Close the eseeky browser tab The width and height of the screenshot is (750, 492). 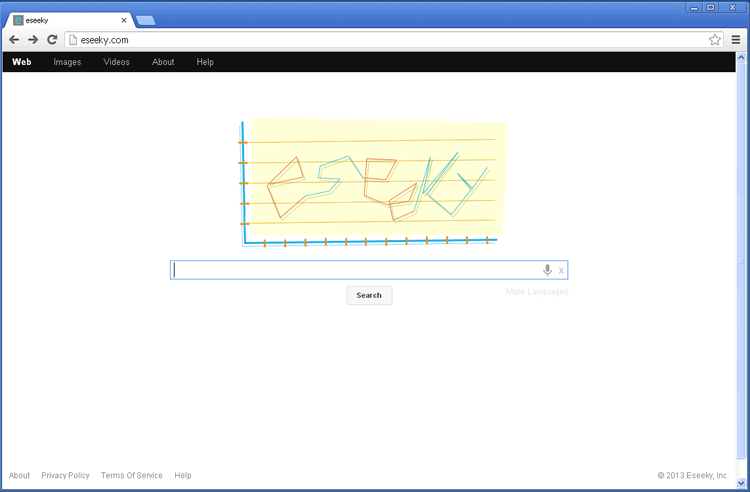(124, 20)
